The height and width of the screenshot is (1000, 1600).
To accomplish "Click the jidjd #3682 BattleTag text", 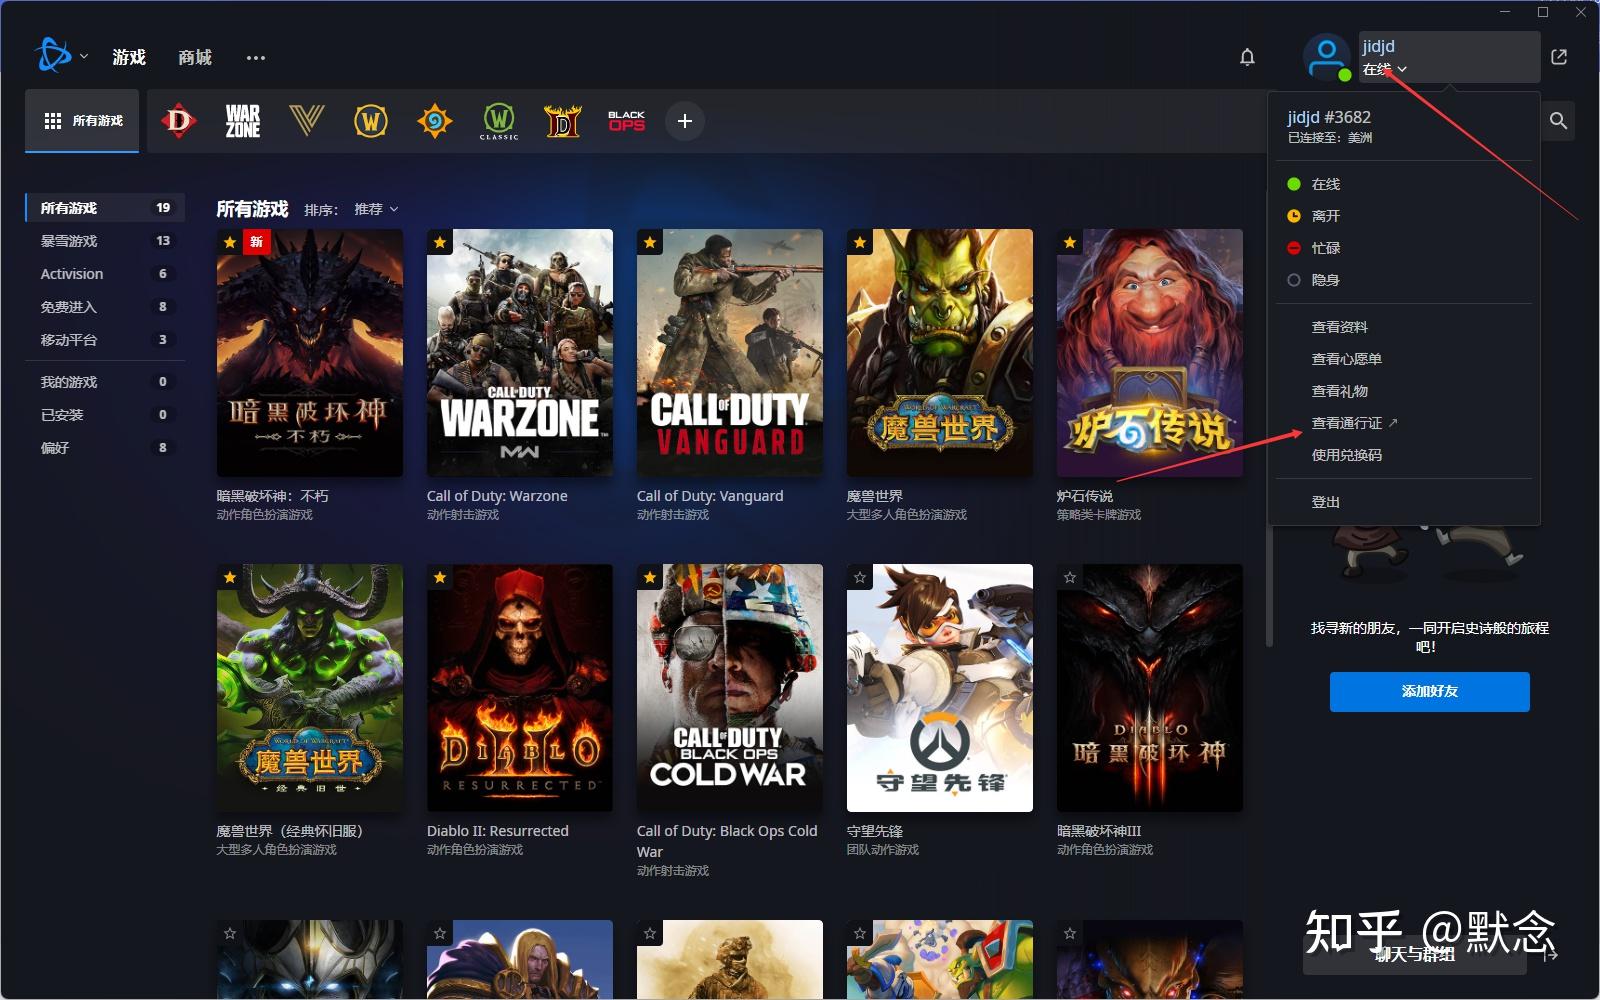I will point(1329,117).
